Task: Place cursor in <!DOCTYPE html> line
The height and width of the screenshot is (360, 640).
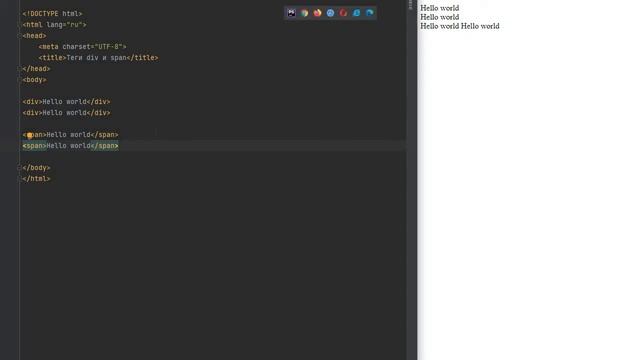Action: 52,14
